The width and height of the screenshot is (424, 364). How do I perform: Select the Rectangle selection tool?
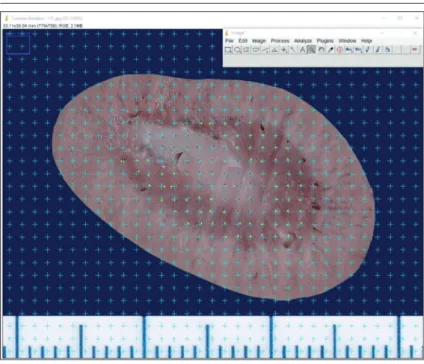click(228, 50)
